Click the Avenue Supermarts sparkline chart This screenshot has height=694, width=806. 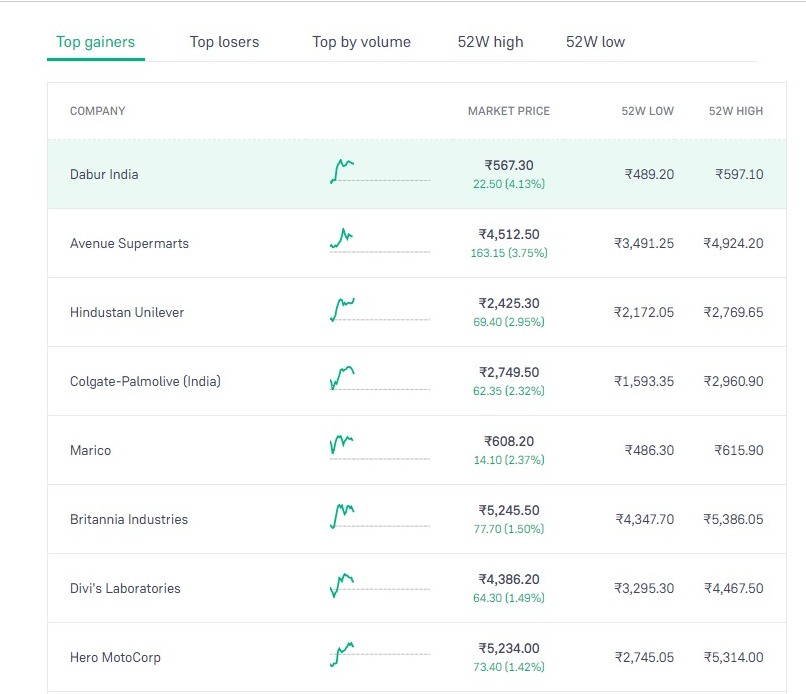click(x=379, y=241)
